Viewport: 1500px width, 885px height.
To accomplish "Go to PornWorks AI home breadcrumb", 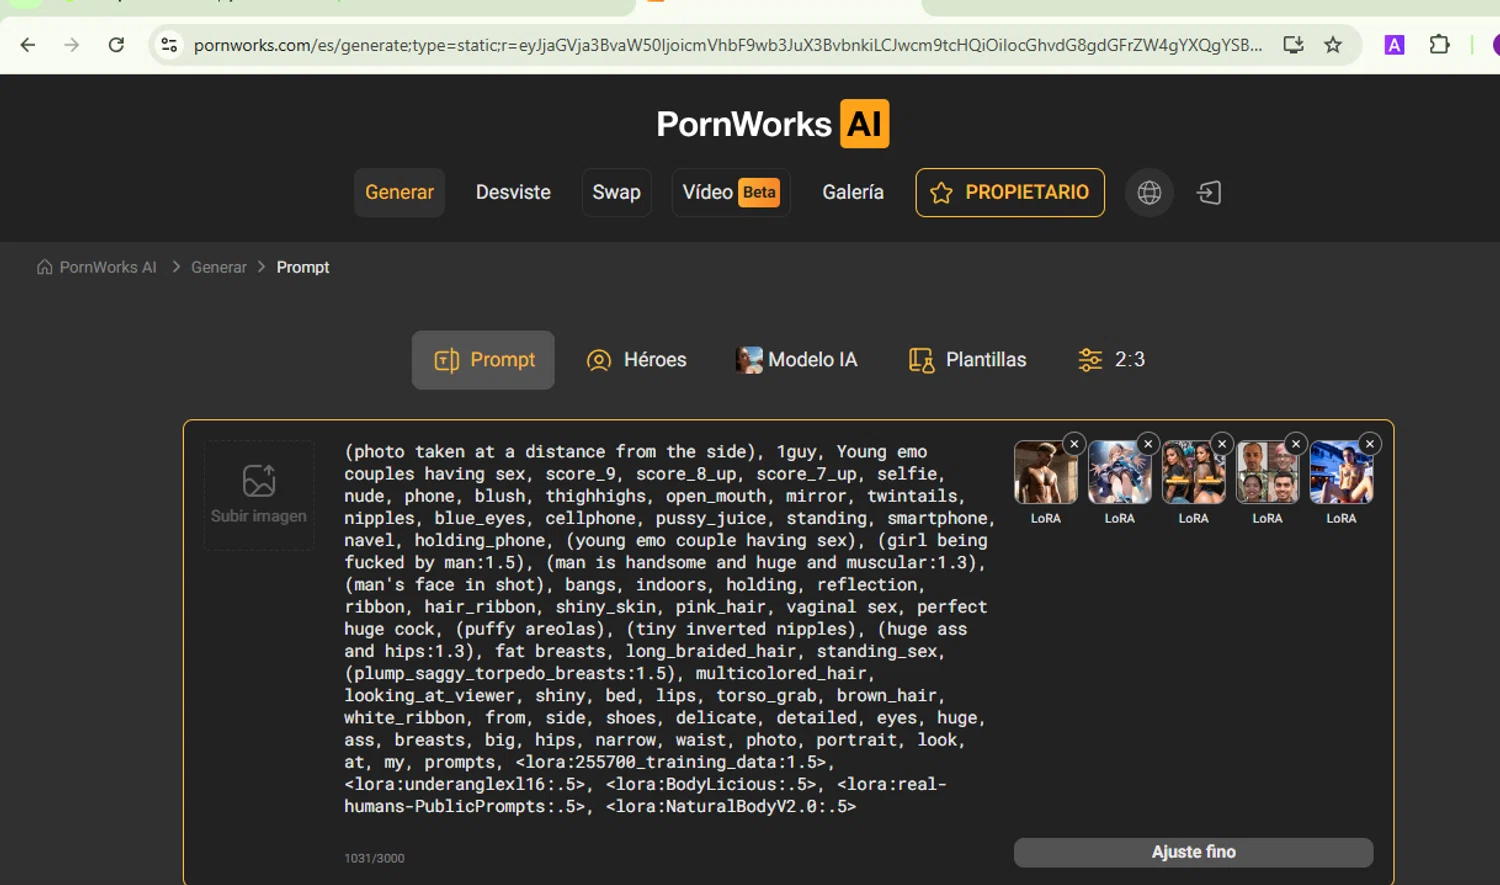I will [x=97, y=267].
